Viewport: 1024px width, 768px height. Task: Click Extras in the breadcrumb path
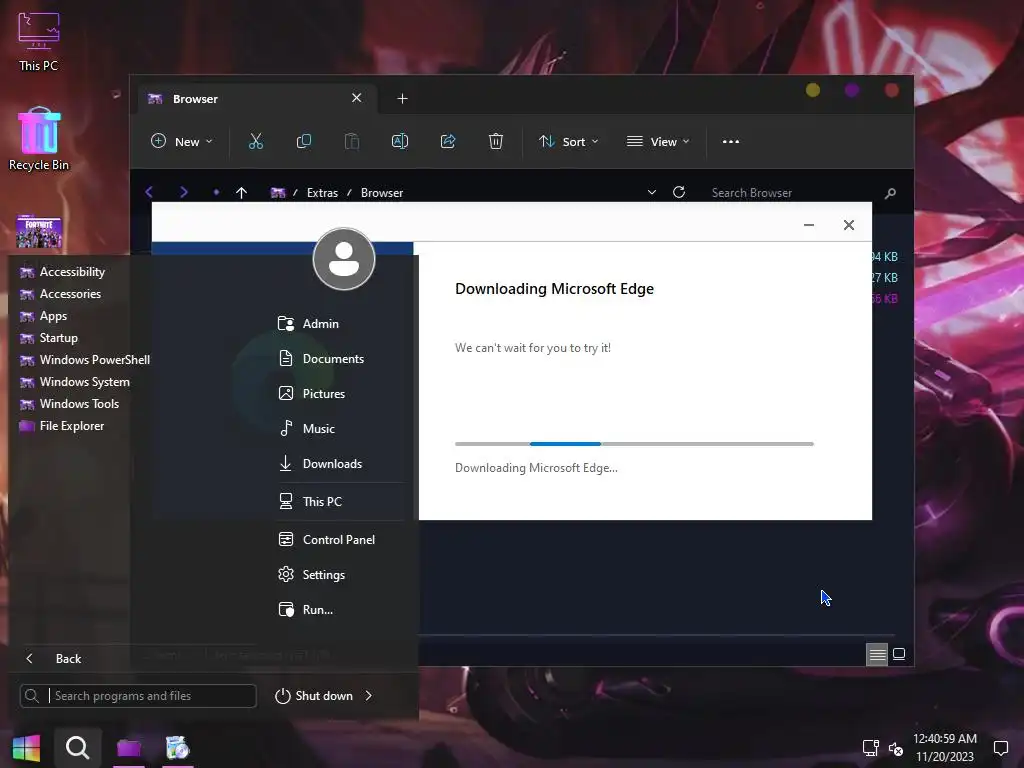(323, 193)
